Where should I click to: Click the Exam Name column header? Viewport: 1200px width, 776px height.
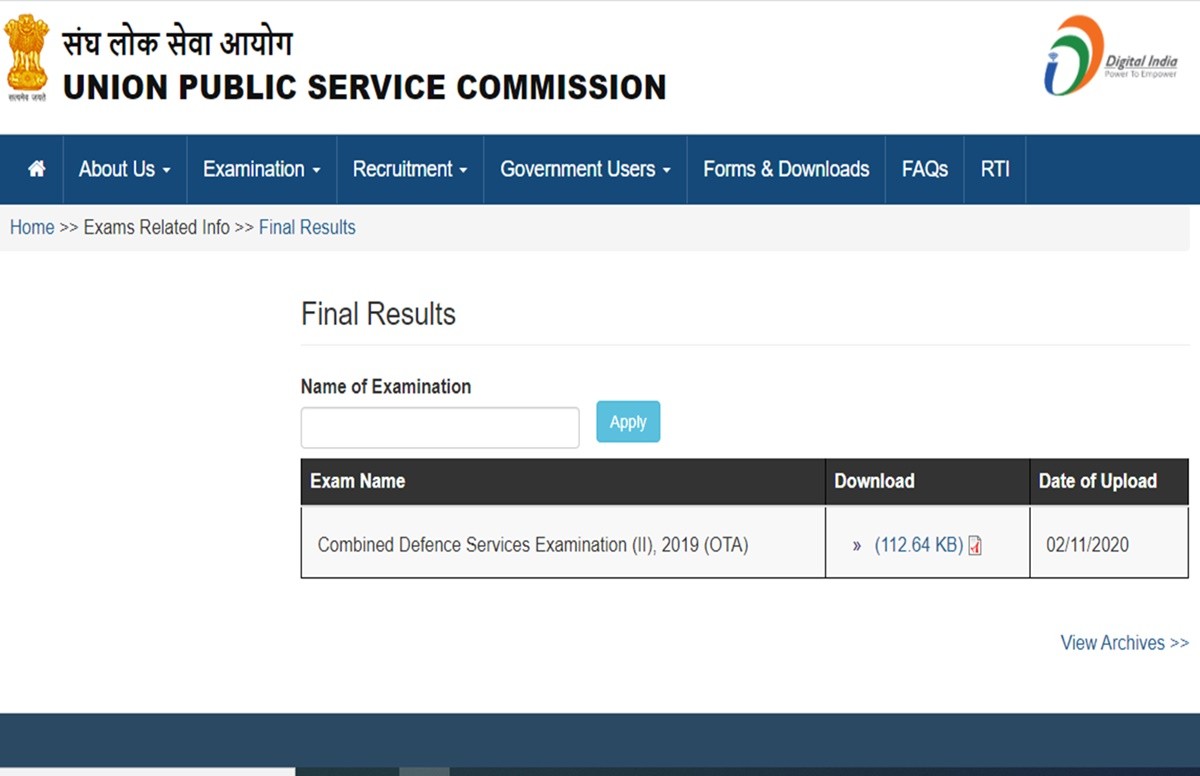pyautogui.click(x=358, y=481)
